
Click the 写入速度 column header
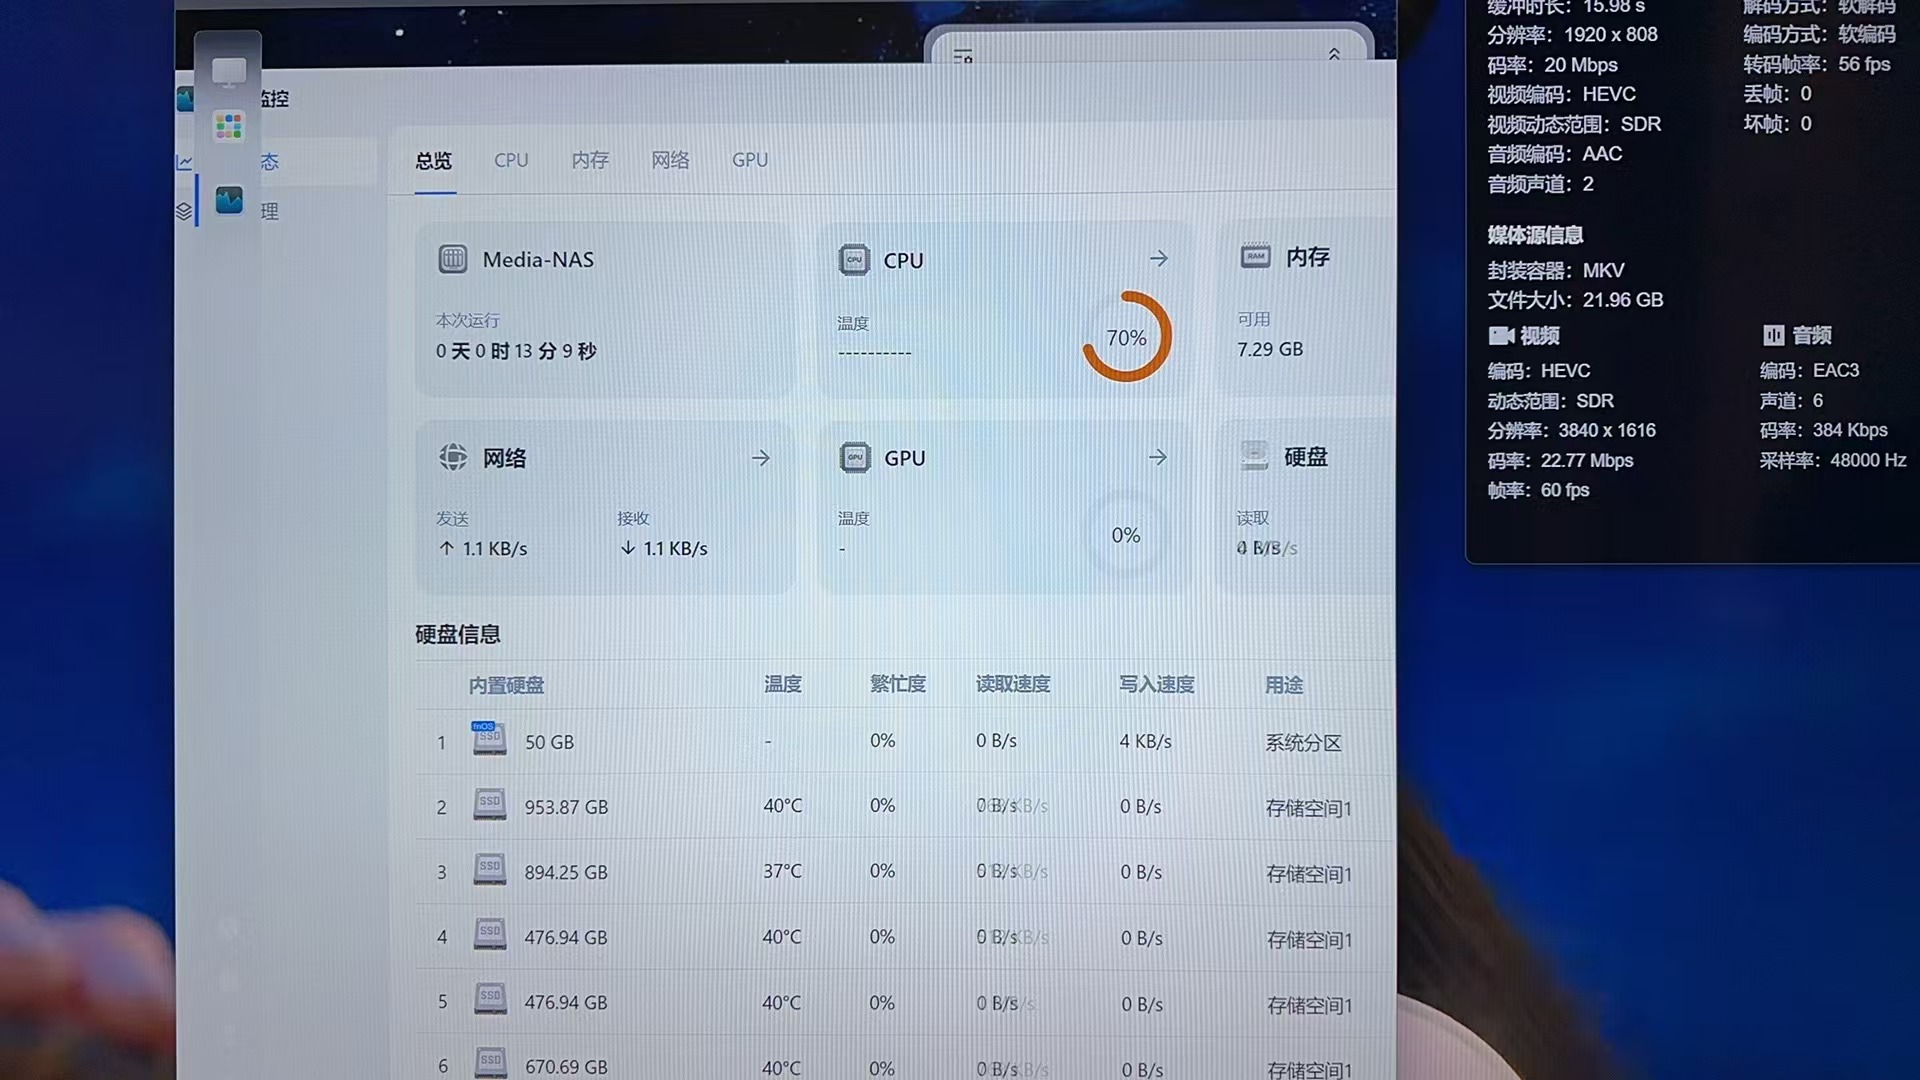1157,685
